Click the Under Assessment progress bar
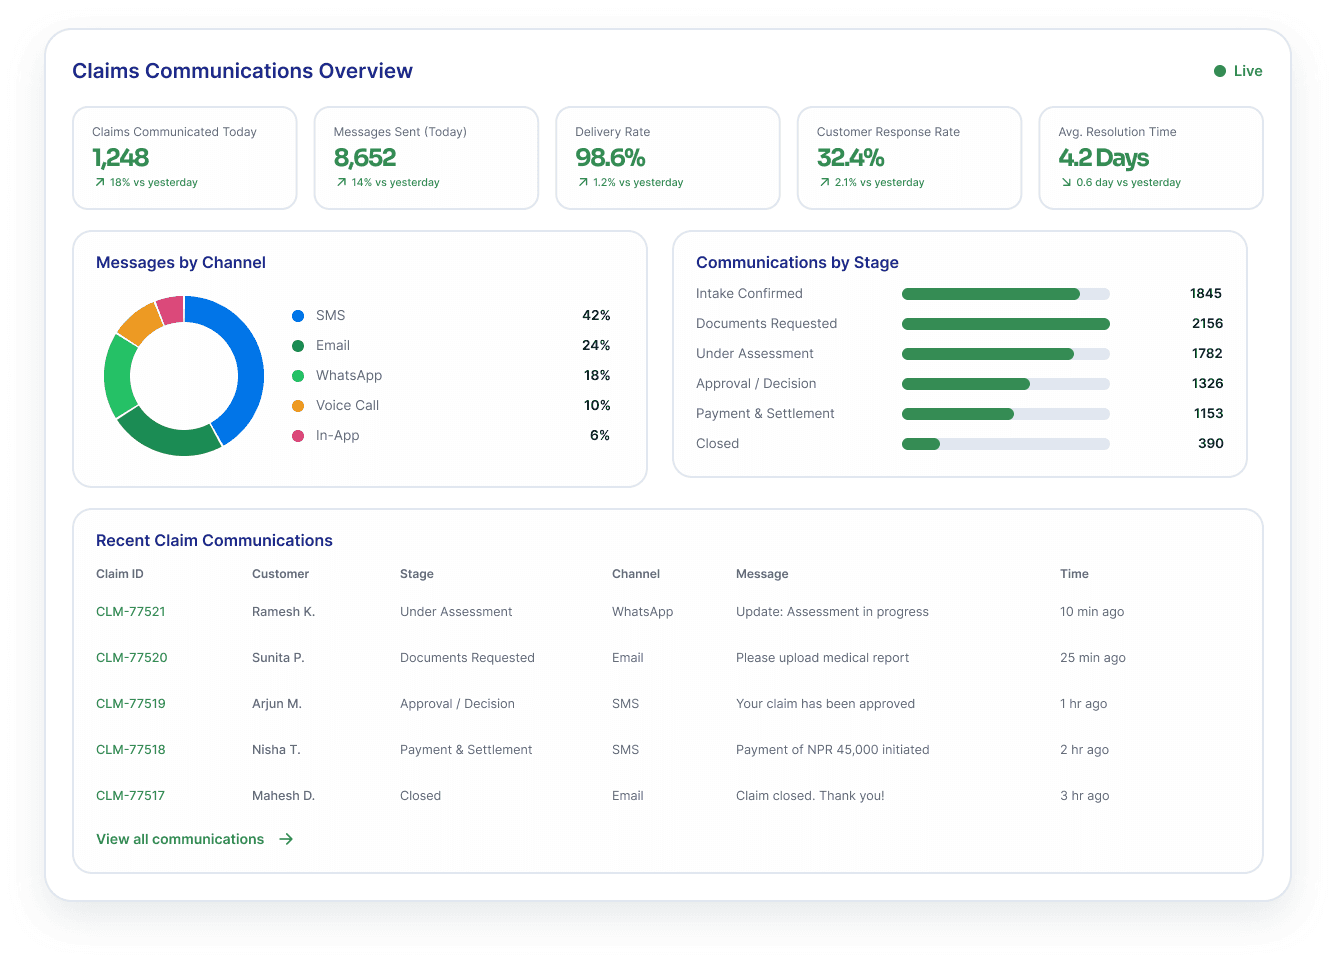This screenshot has height=962, width=1336. click(1006, 354)
